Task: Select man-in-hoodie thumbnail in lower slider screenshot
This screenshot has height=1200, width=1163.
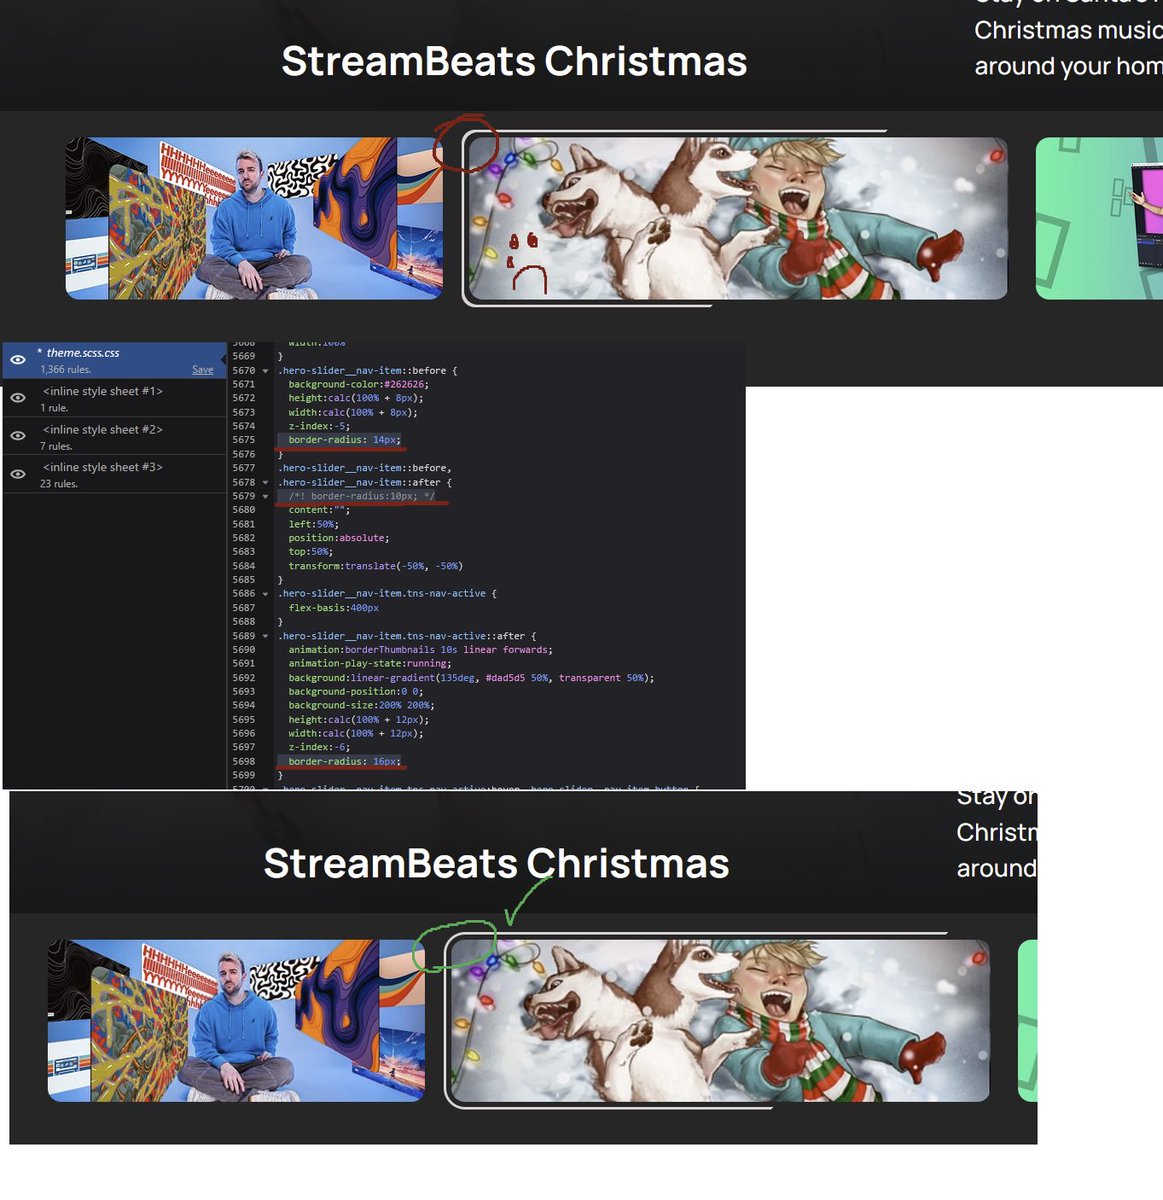Action: point(236,1021)
